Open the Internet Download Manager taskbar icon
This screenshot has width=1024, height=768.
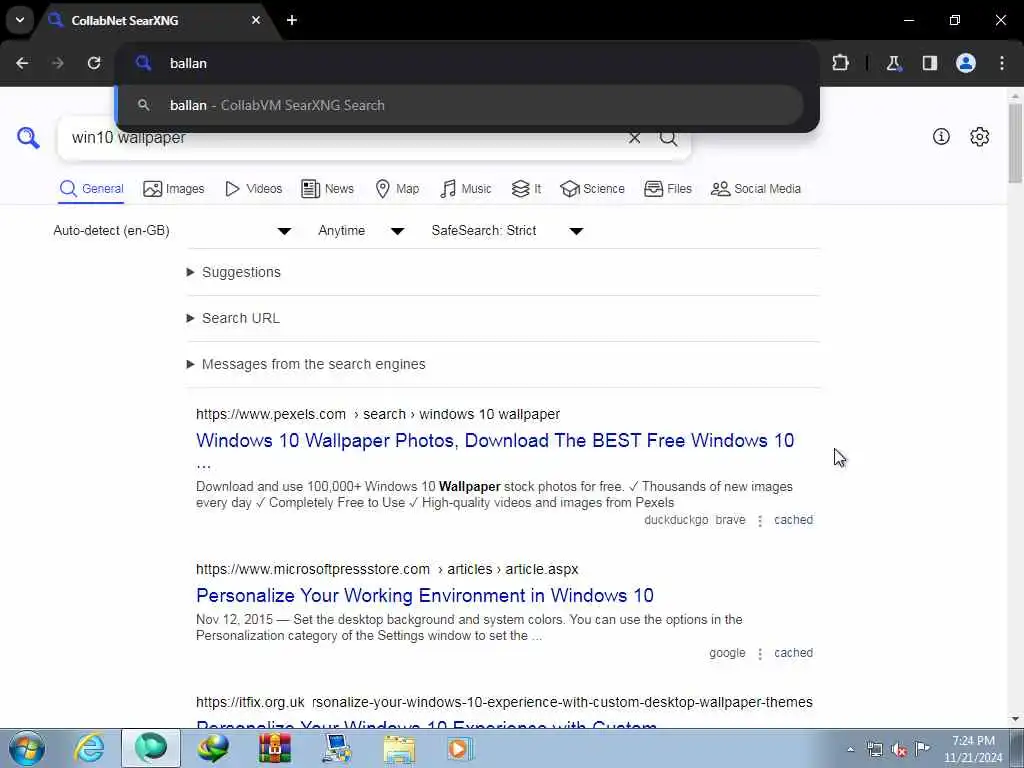click(214, 748)
